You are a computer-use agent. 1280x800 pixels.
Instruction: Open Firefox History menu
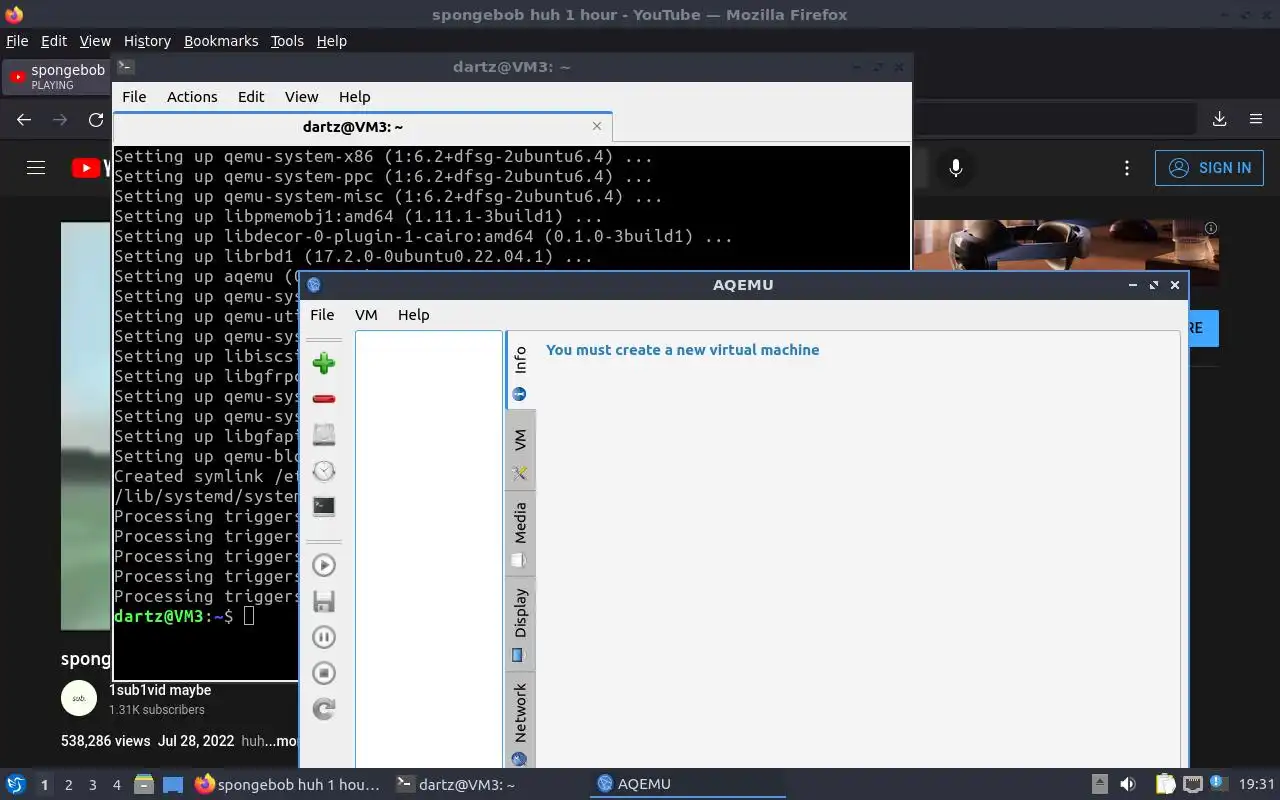(147, 41)
